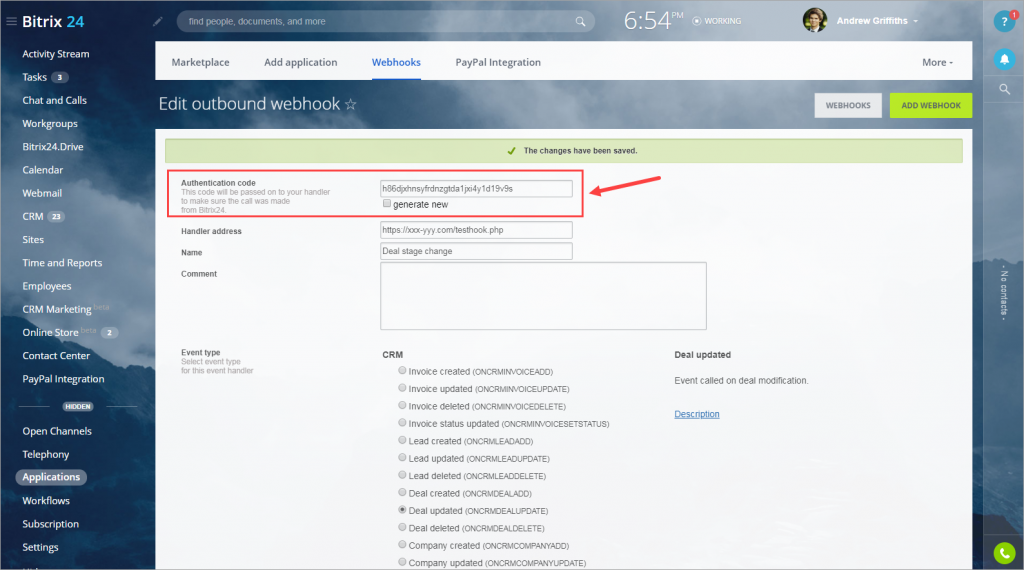Click the ADD WEBHOOK button
Viewport: 1024px width, 570px height.
click(x=931, y=105)
